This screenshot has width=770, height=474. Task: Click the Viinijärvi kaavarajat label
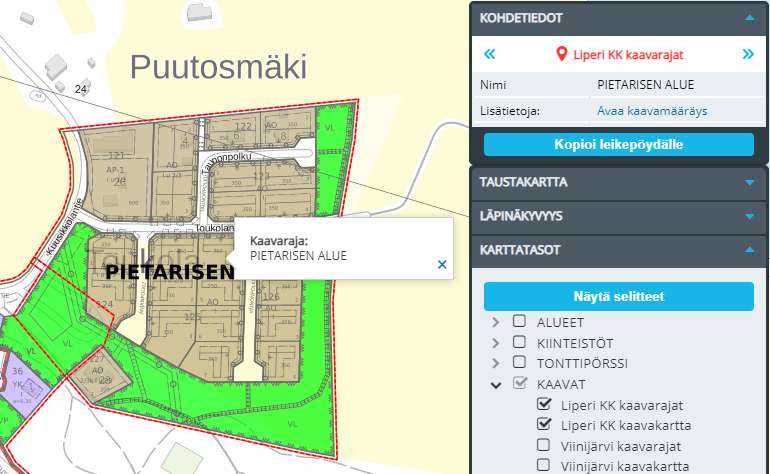pyautogui.click(x=621, y=446)
